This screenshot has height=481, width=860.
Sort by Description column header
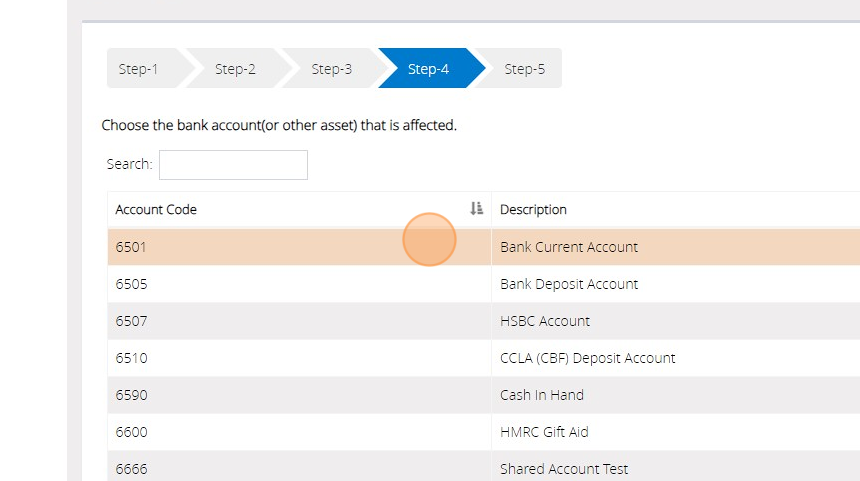click(x=533, y=210)
